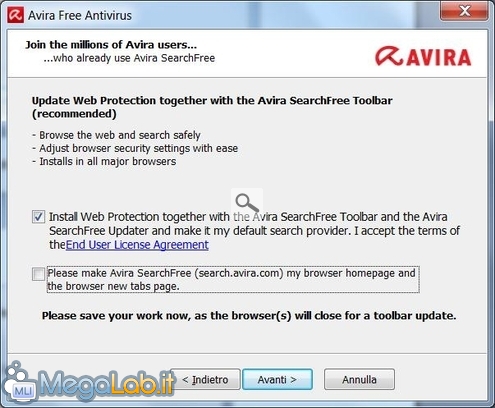
Task: Click '...who already use Avira SearchFree' subtitle
Action: (129, 58)
